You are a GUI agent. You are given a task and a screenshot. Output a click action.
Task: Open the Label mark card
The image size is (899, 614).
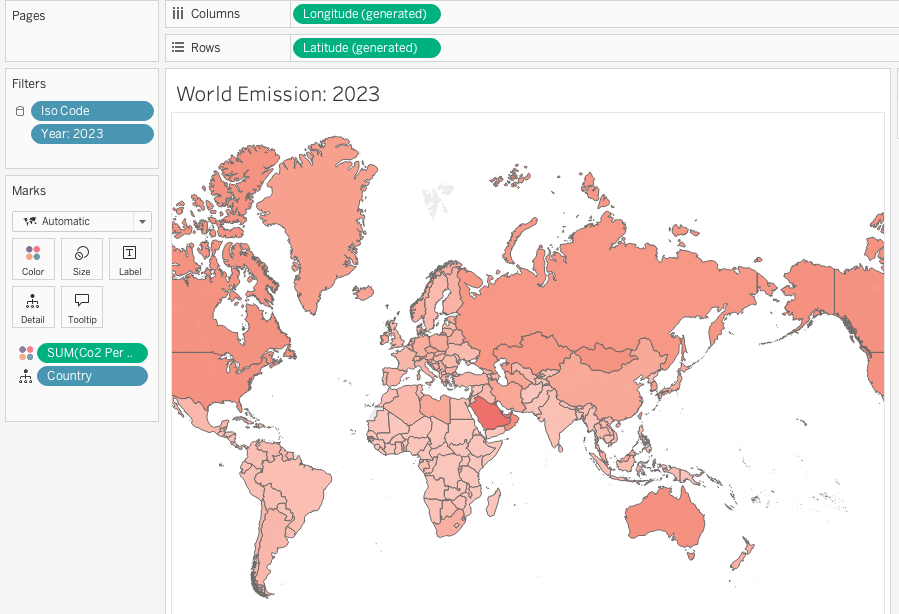tap(130, 259)
